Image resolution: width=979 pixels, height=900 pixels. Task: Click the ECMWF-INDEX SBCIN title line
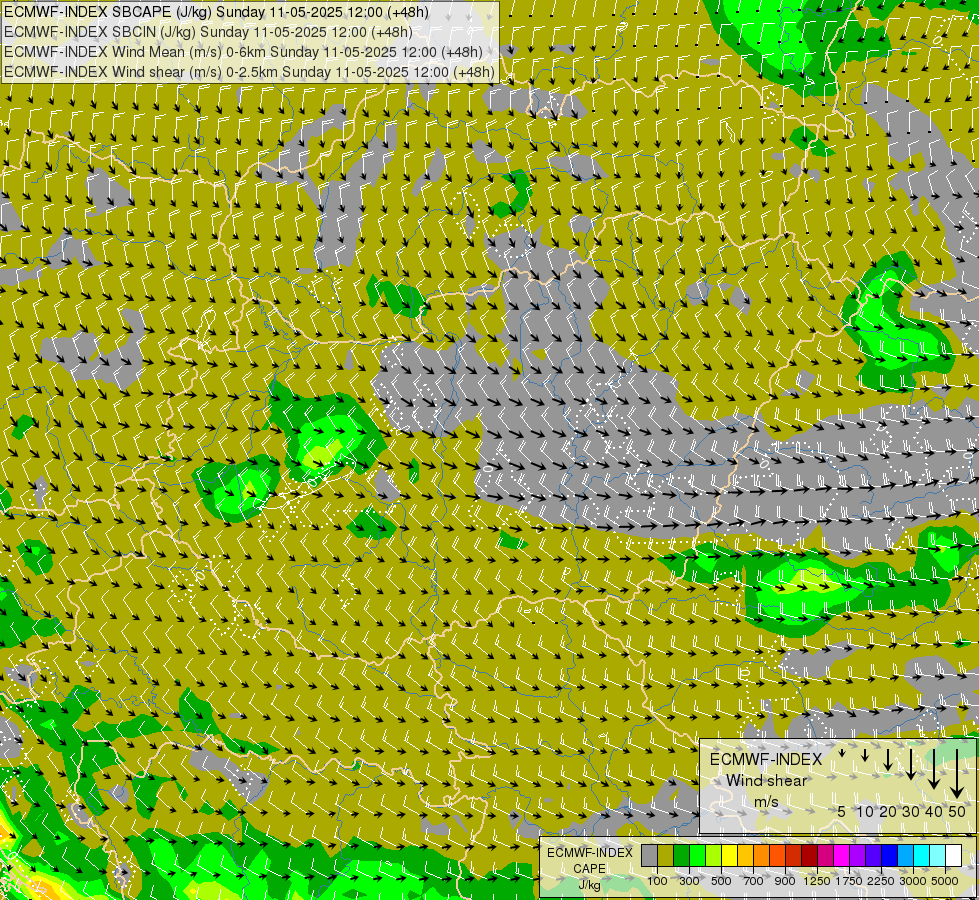pos(208,32)
